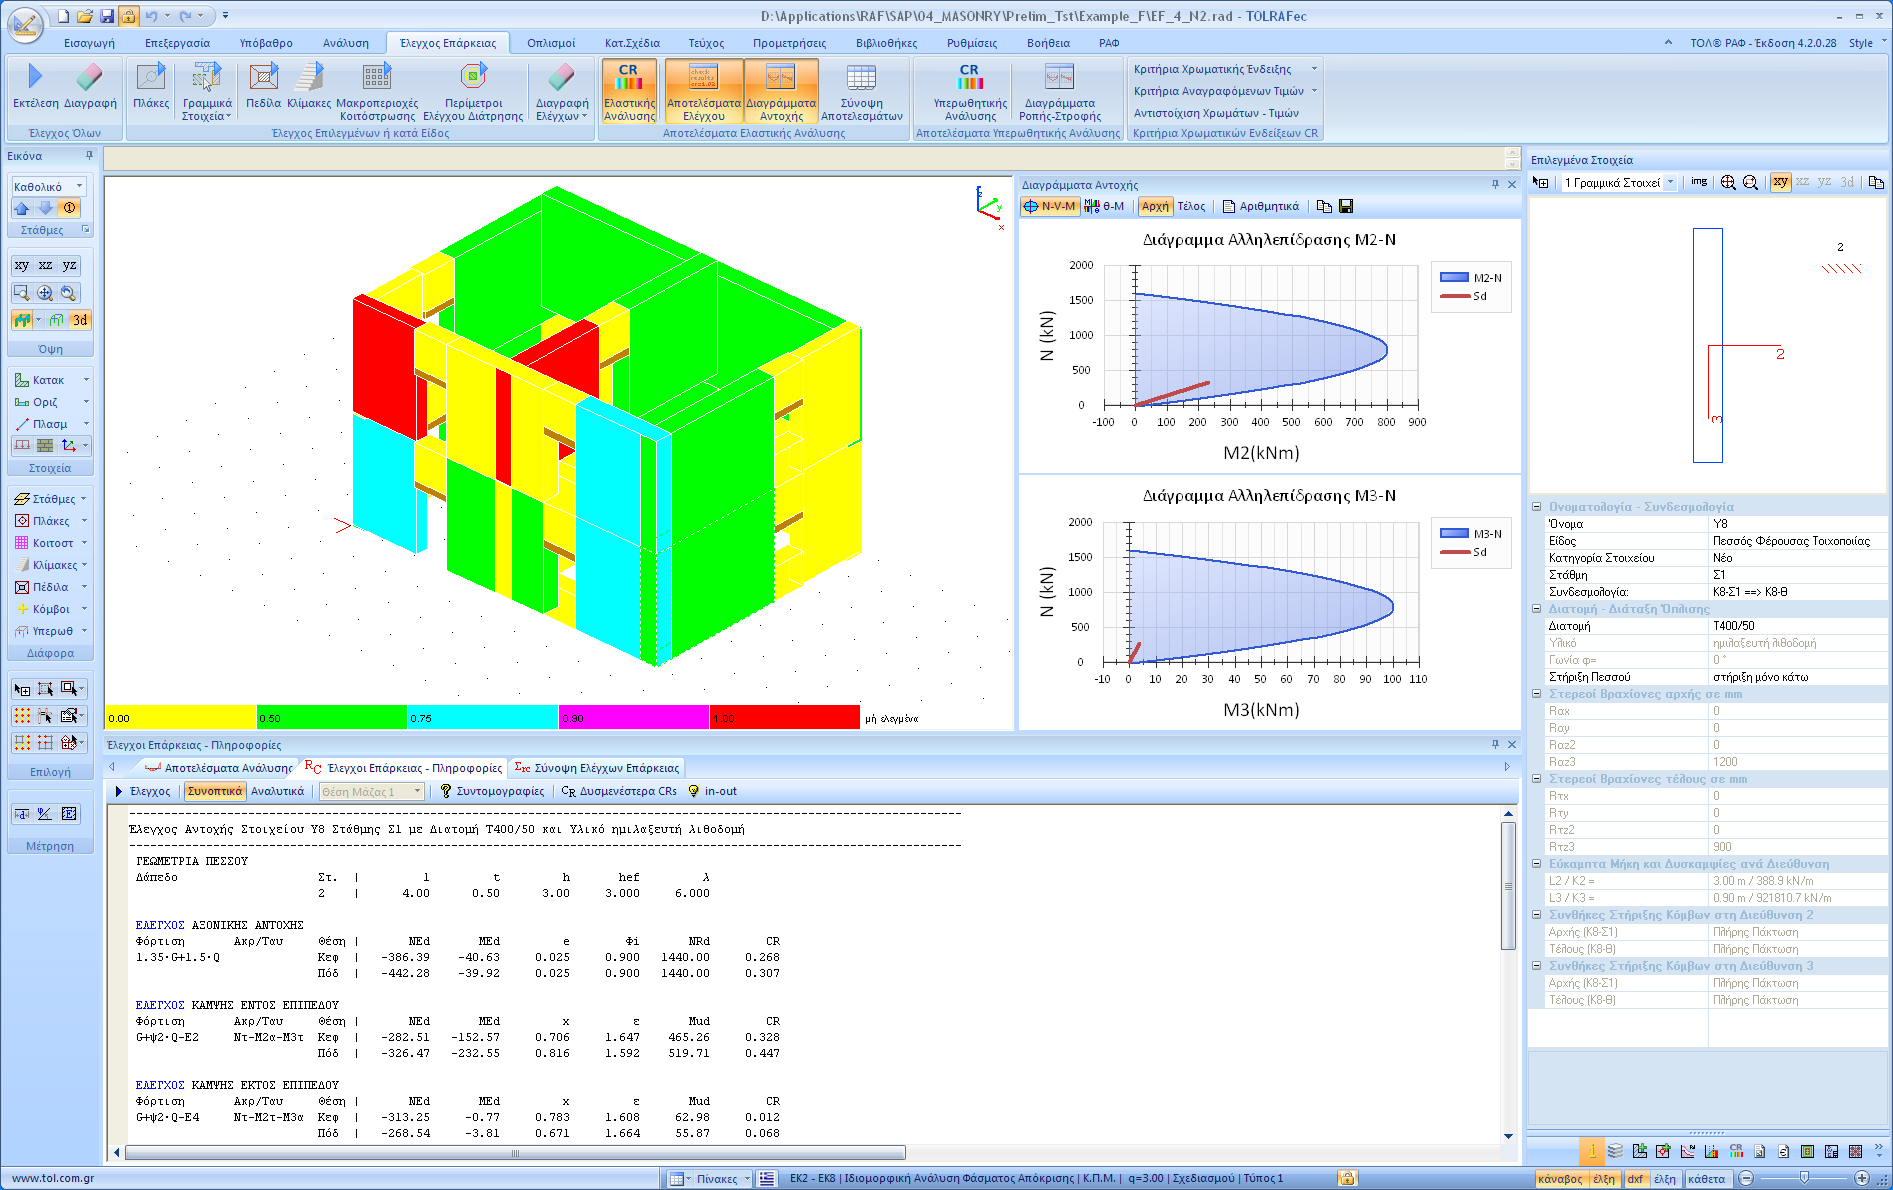The height and width of the screenshot is (1190, 1893).
Task: Enable the κάναβος grid snap toggle
Action: click(x=1559, y=1179)
